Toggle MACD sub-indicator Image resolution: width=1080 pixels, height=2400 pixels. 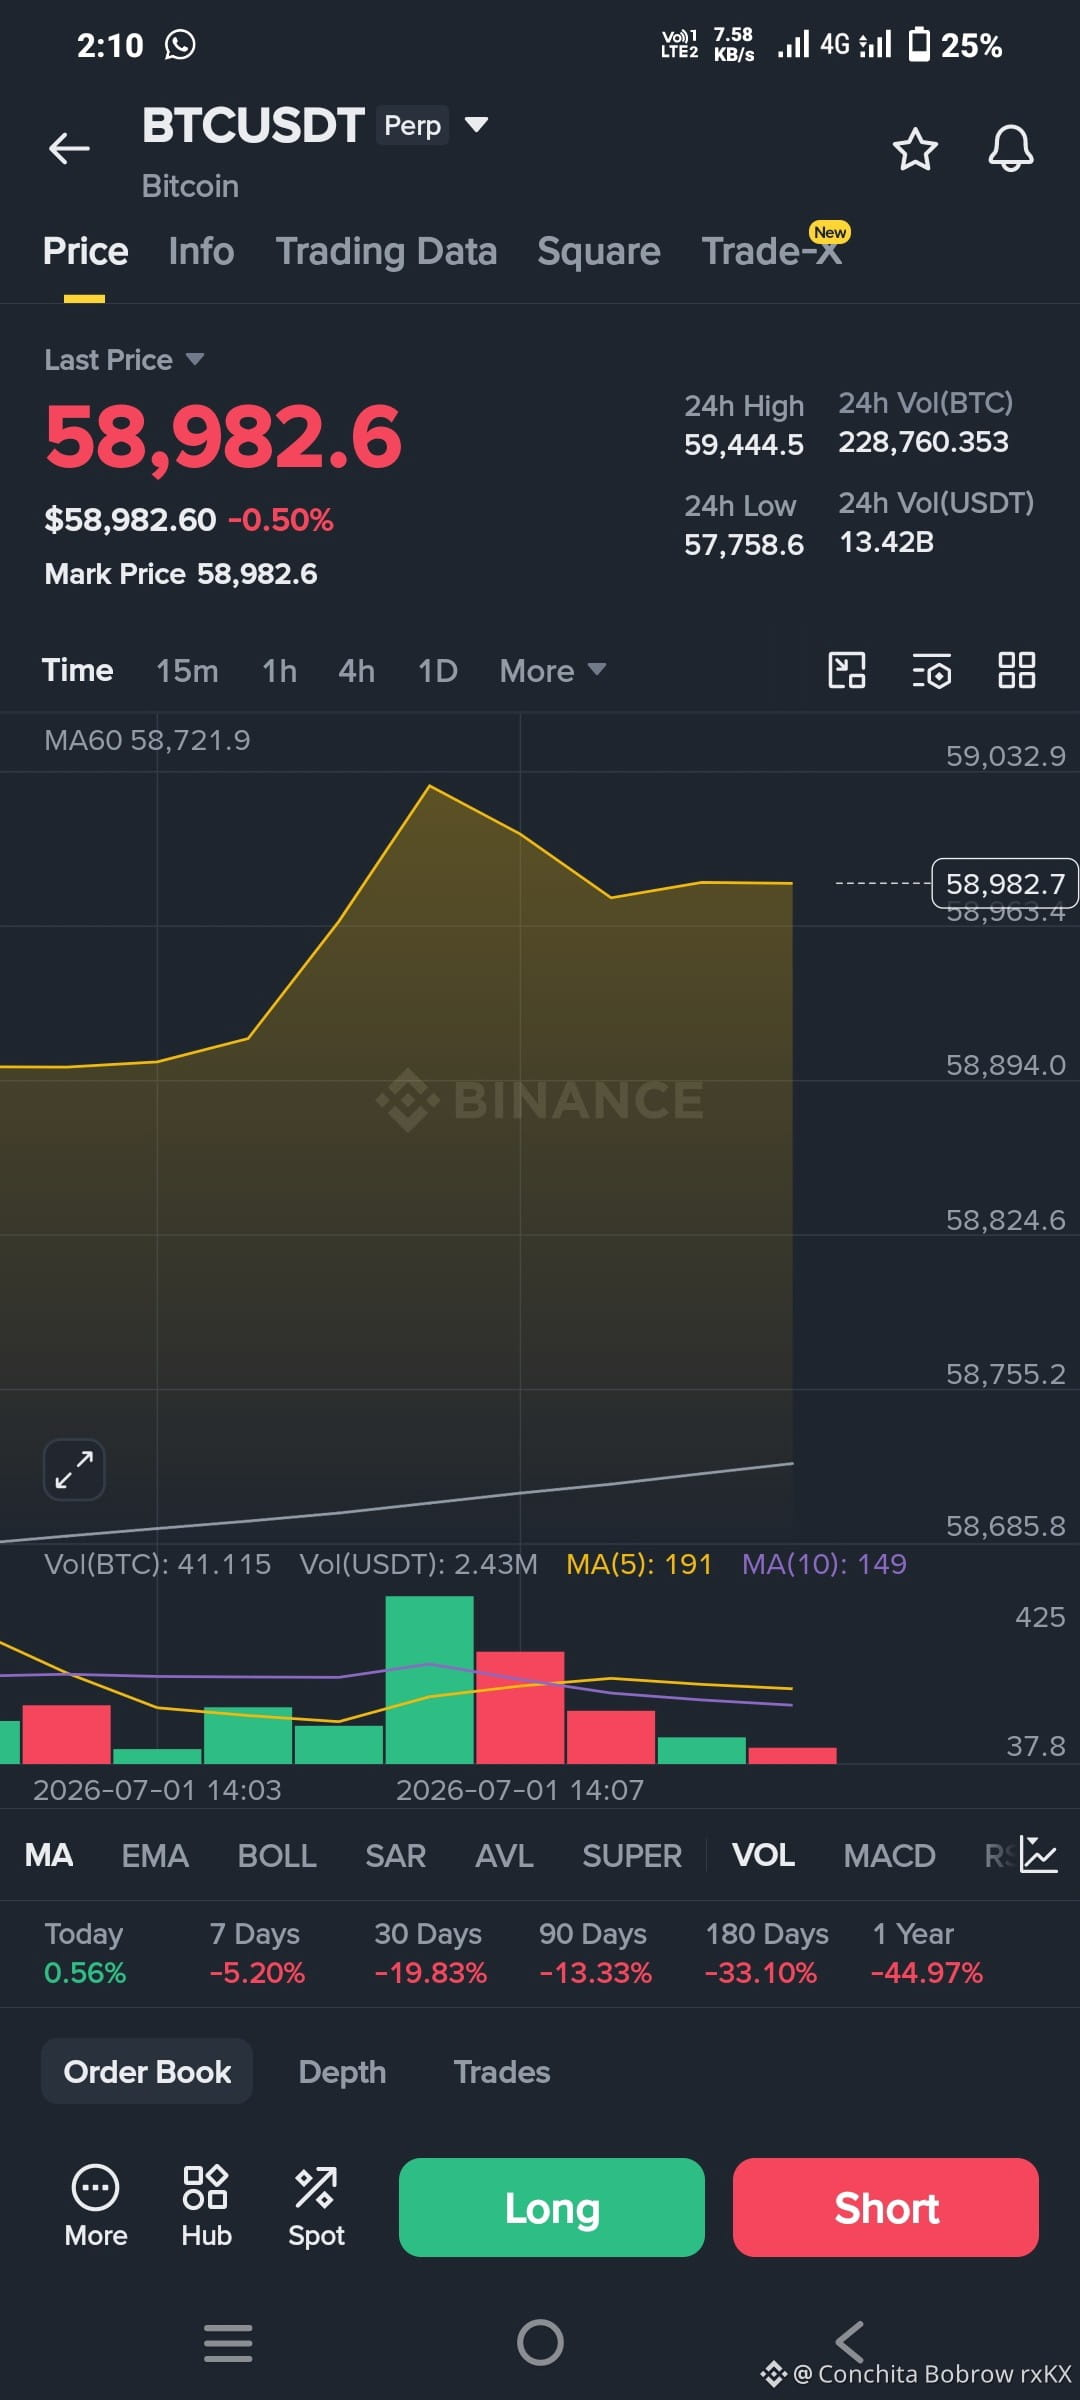[x=889, y=1856]
